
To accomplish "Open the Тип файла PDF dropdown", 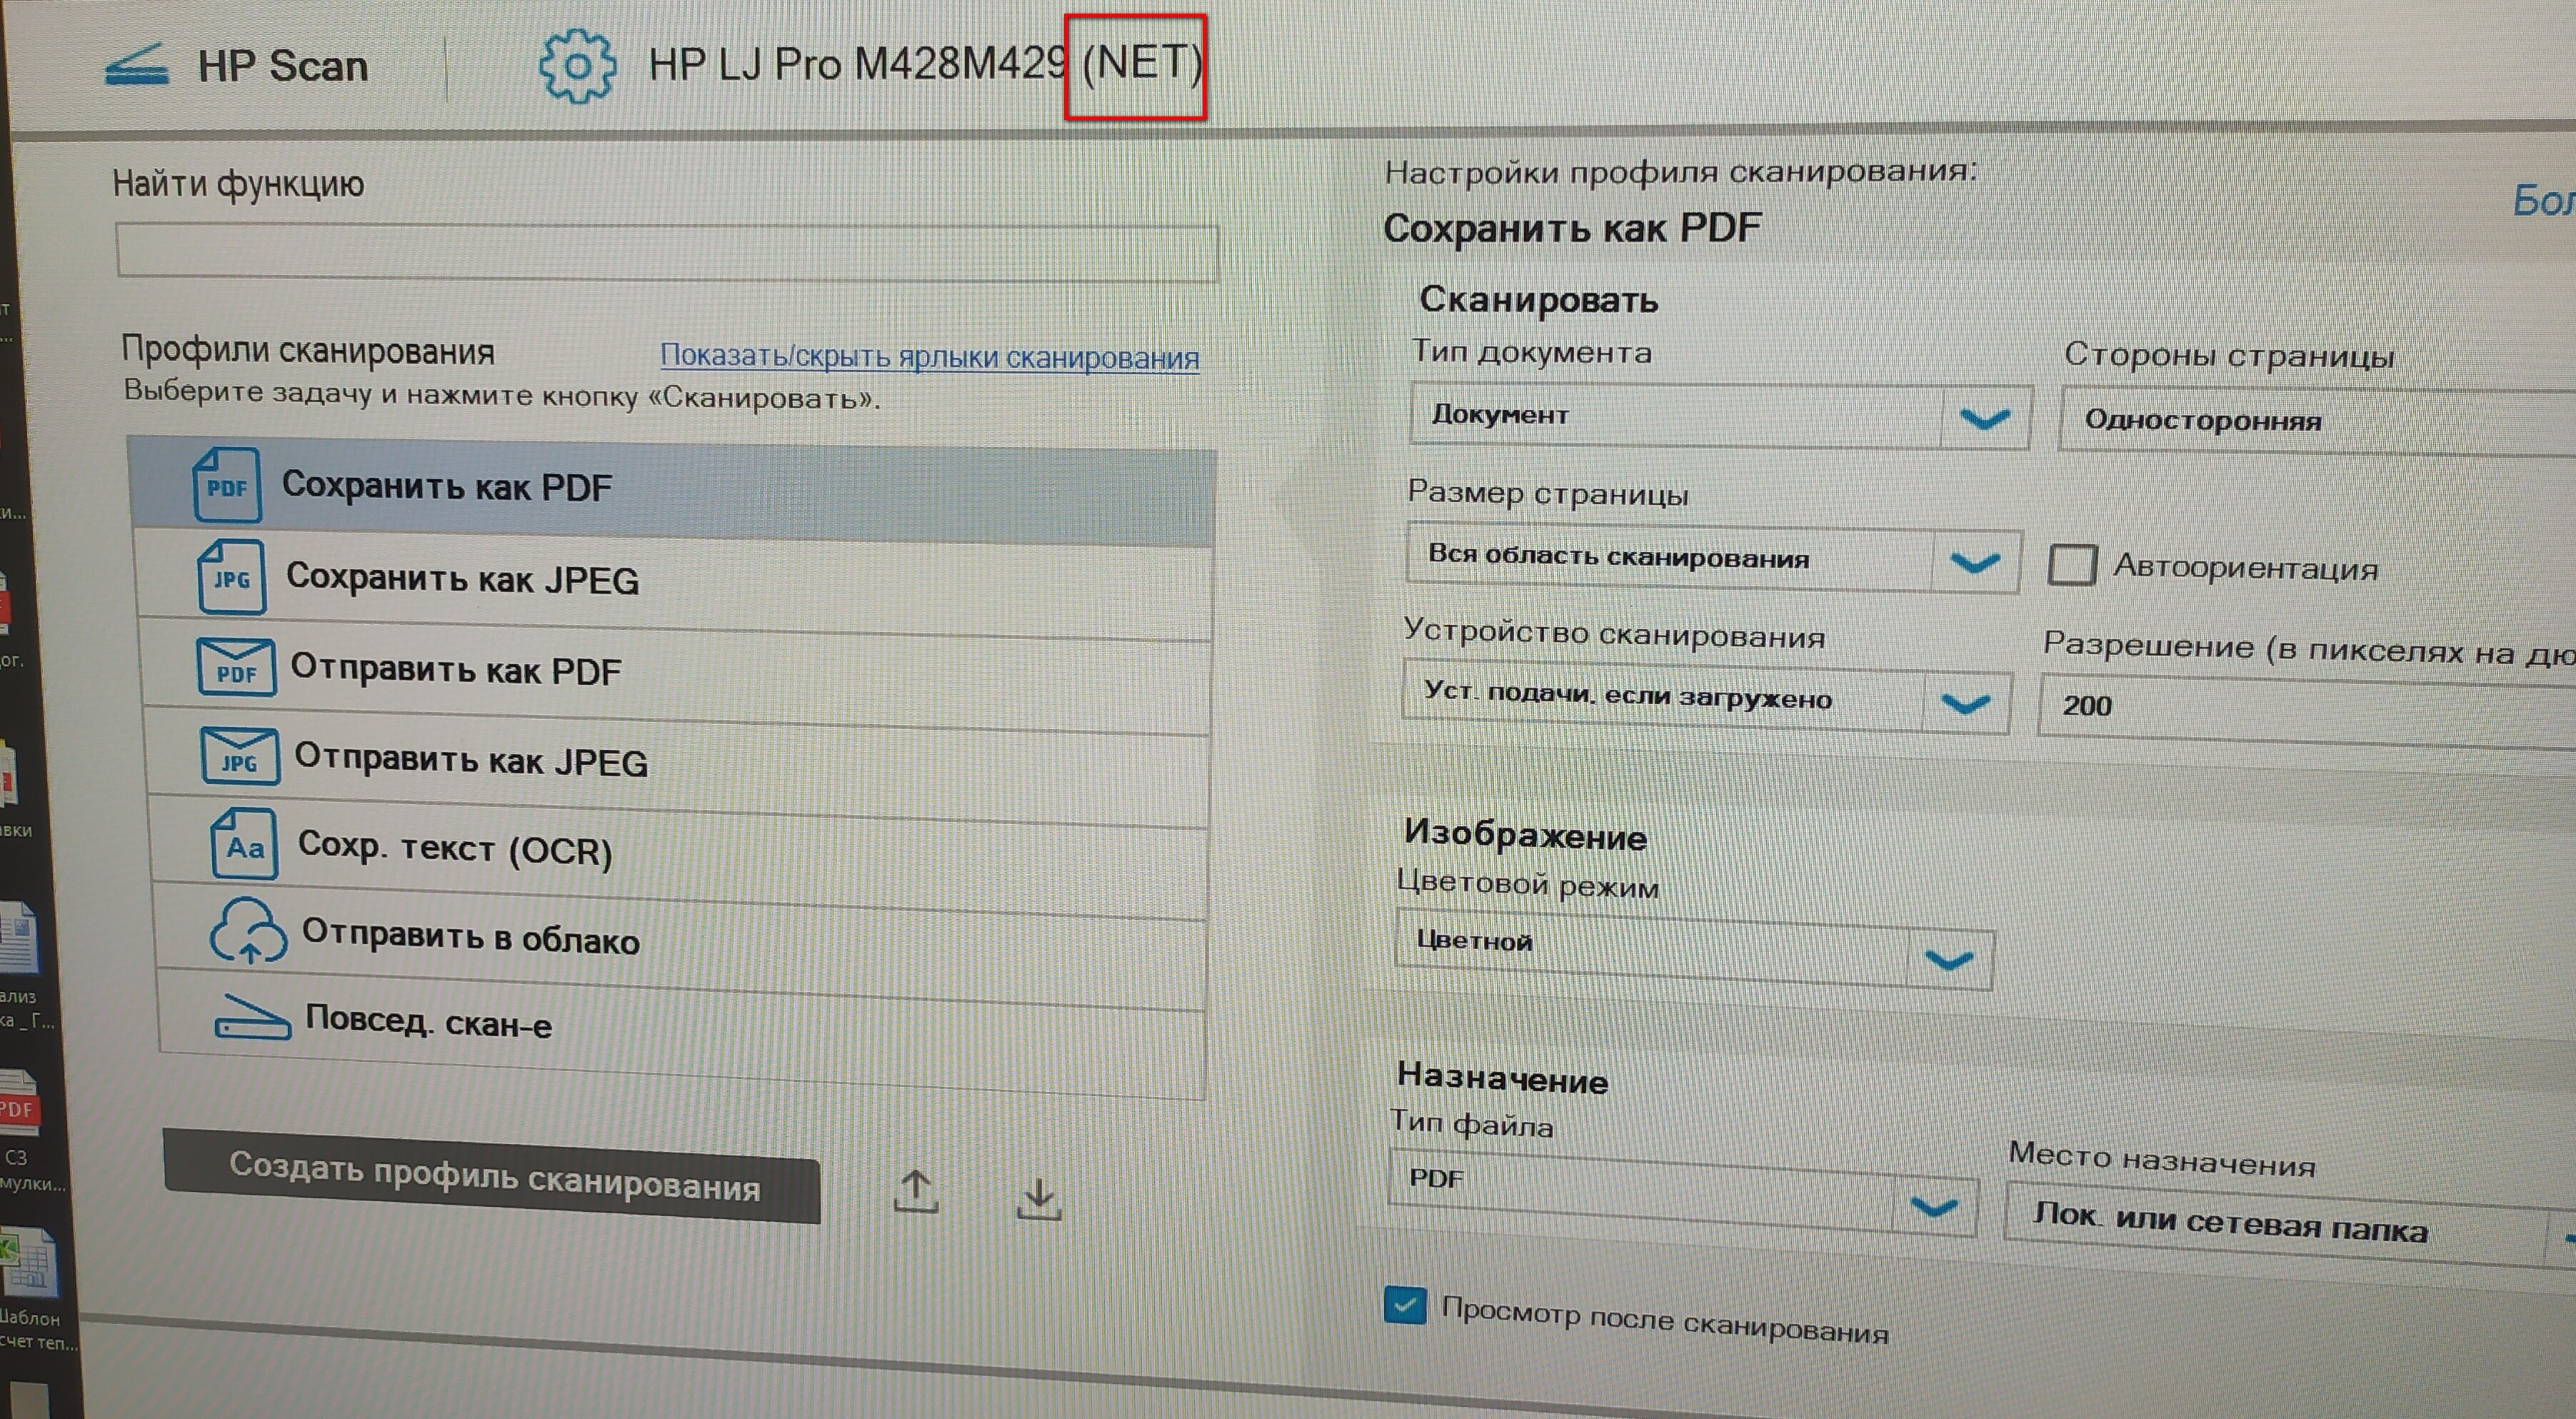I will tap(1683, 1192).
